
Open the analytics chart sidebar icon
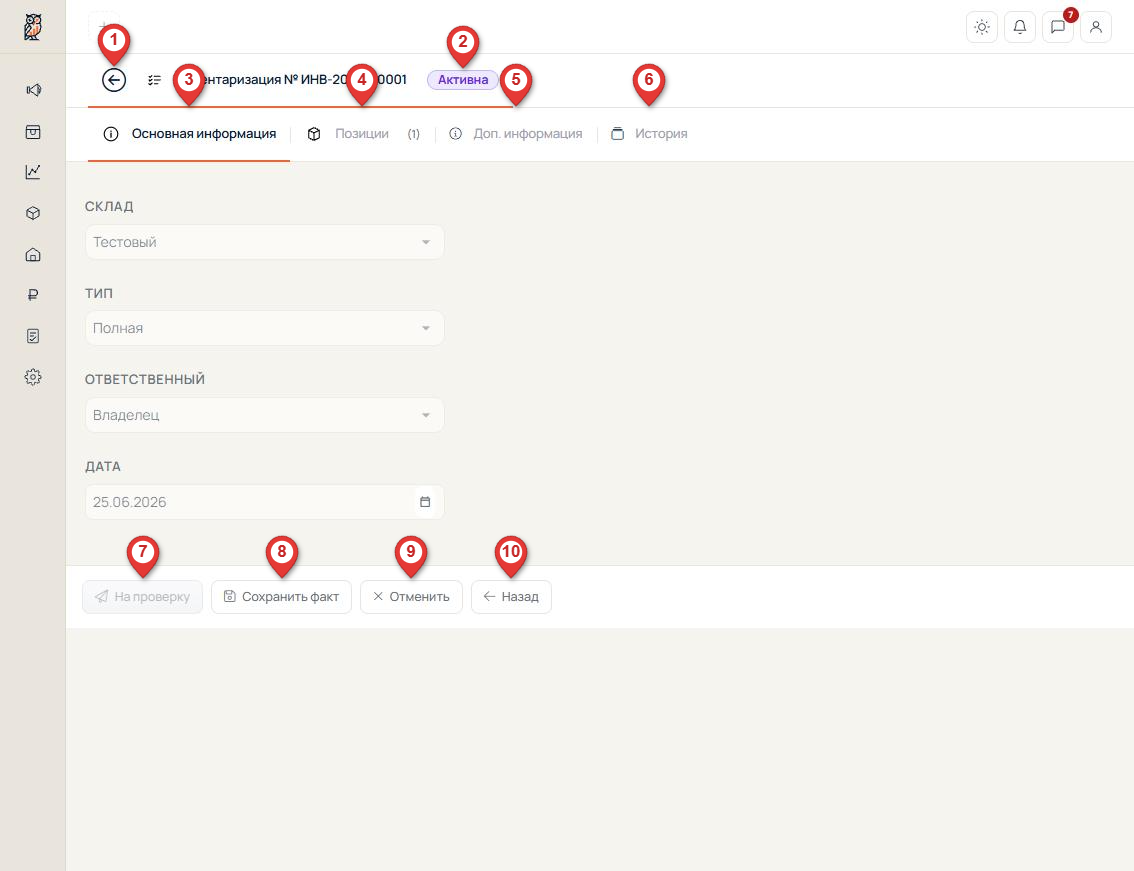pyautogui.click(x=33, y=171)
